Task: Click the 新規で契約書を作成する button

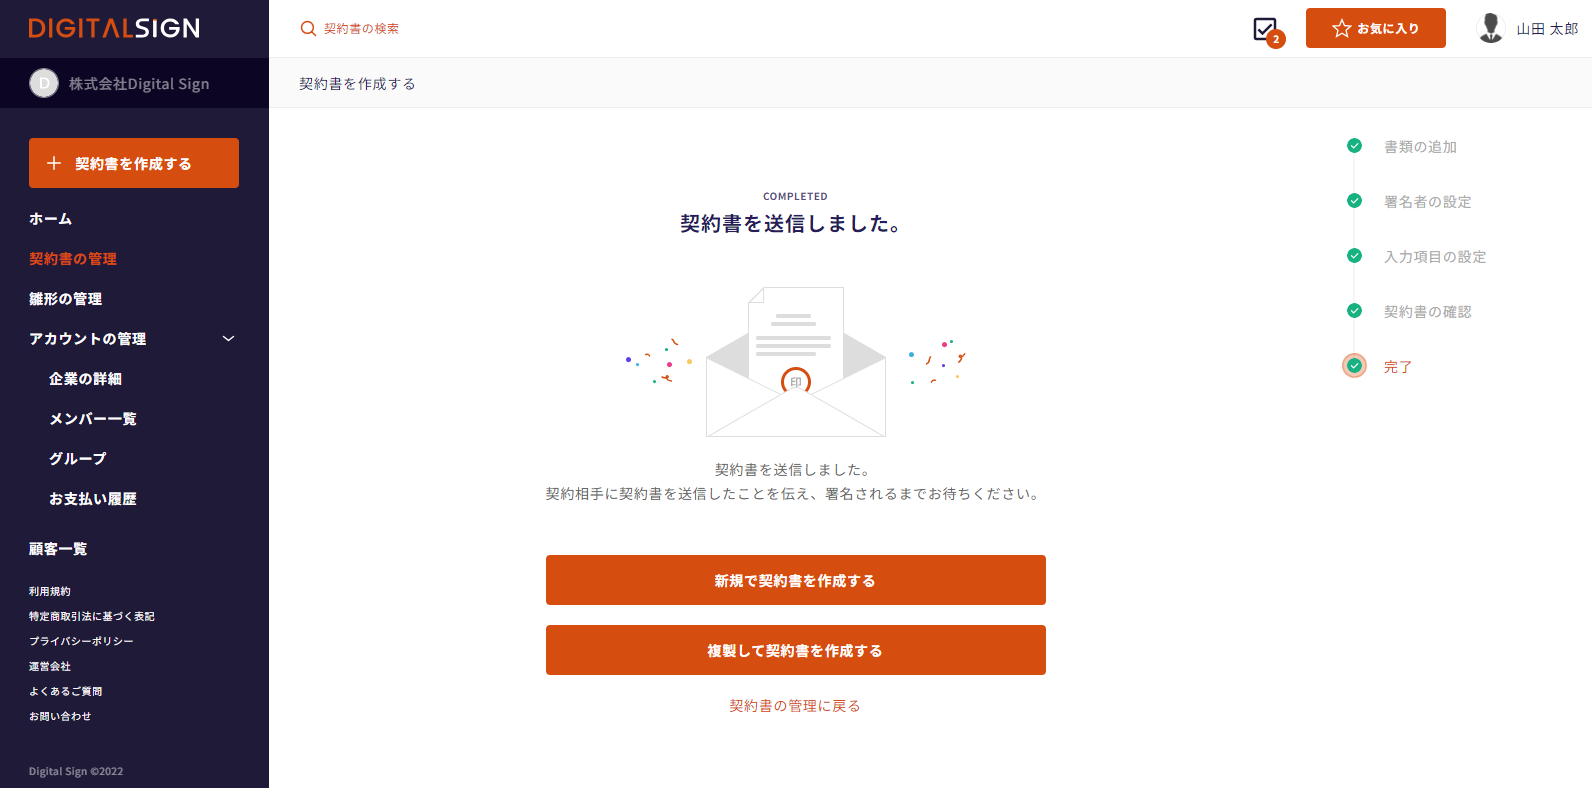Action: 796,580
